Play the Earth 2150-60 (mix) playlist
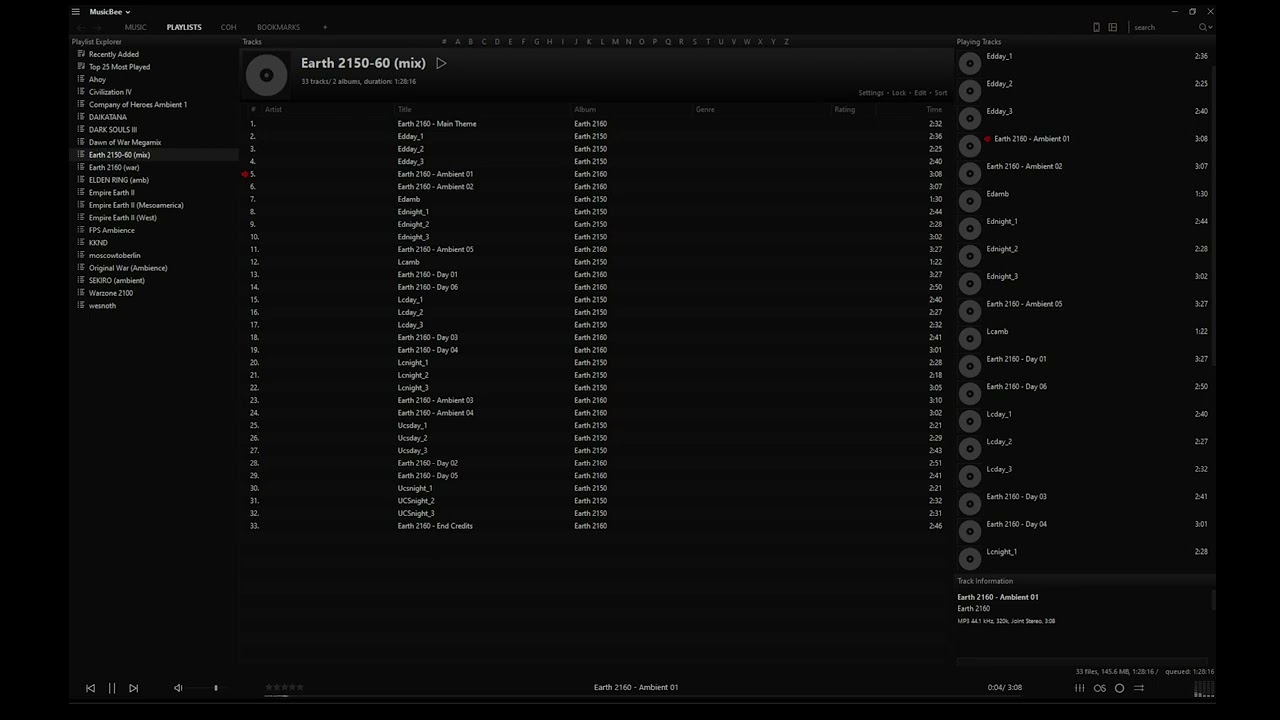This screenshot has height=720, width=1280. coord(441,63)
